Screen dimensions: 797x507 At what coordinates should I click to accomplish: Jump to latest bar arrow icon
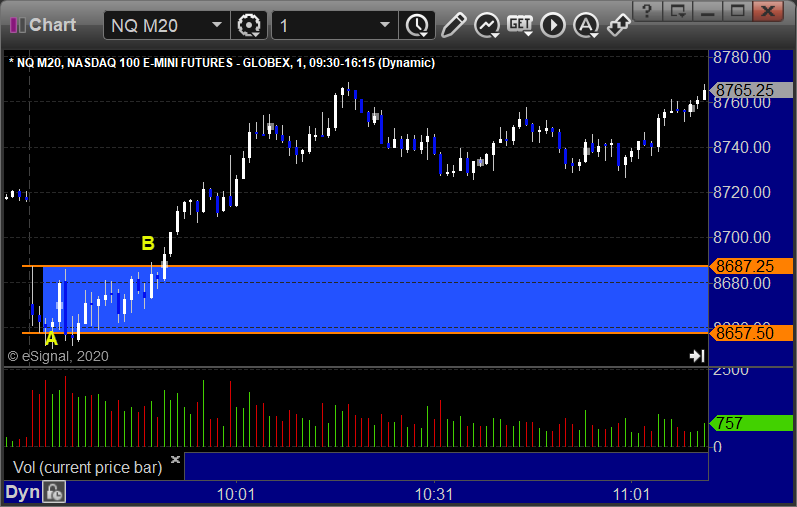click(697, 355)
